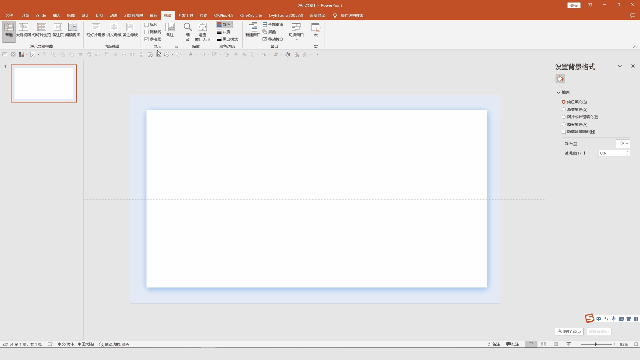Click the spell check icon in the status bar
The height and width of the screenshot is (360, 640).
pos(50,344)
